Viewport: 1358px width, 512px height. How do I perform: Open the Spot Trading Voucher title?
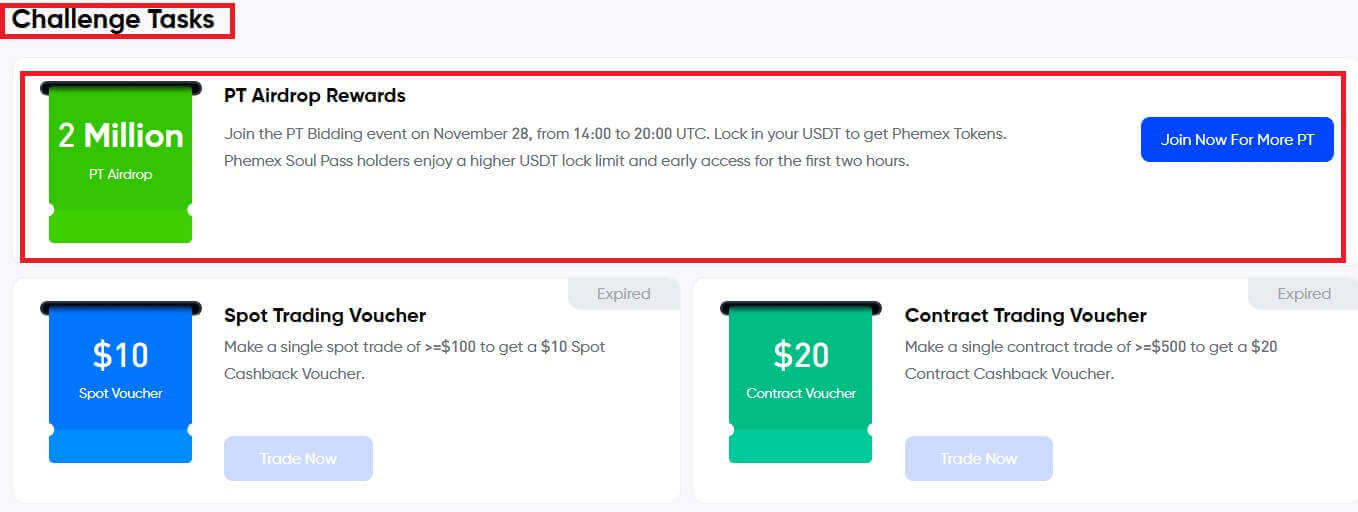(x=325, y=315)
